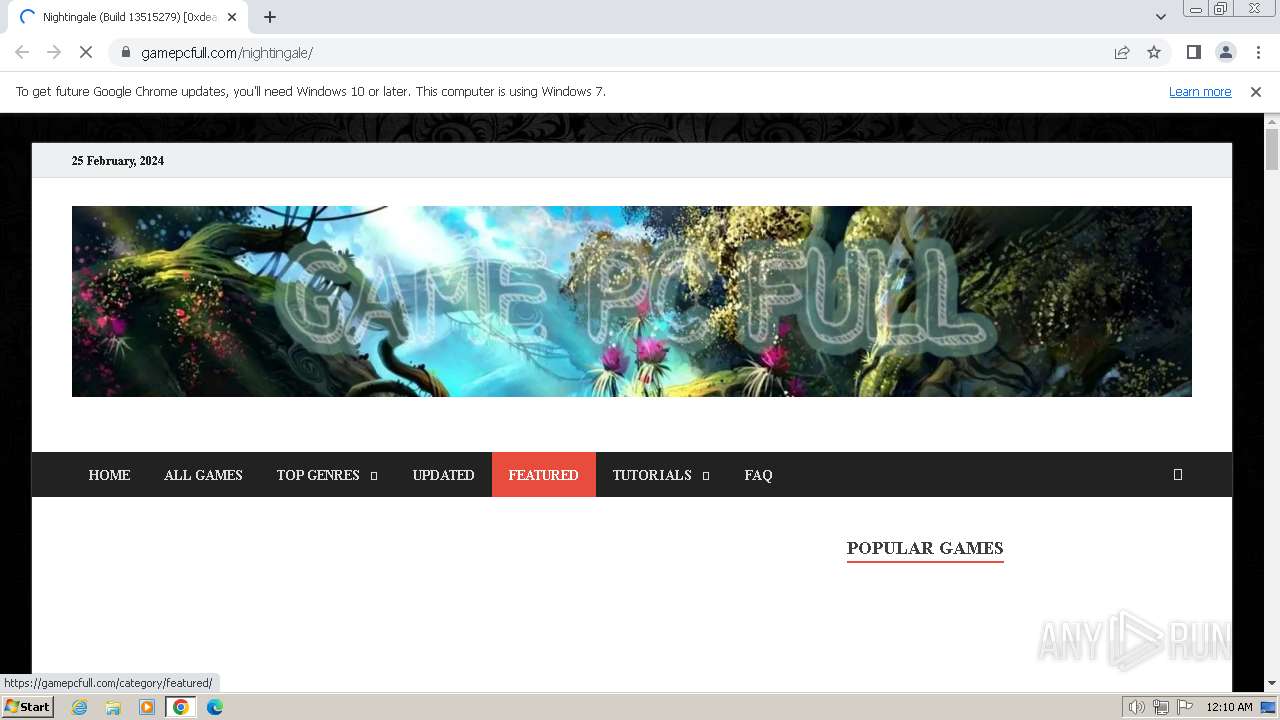Expand TUTORIALS submenu arrow

coord(706,476)
